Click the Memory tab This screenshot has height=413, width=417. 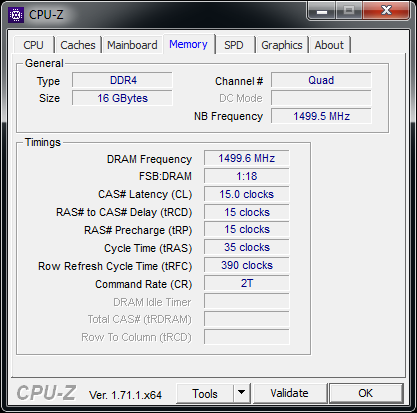click(x=188, y=44)
